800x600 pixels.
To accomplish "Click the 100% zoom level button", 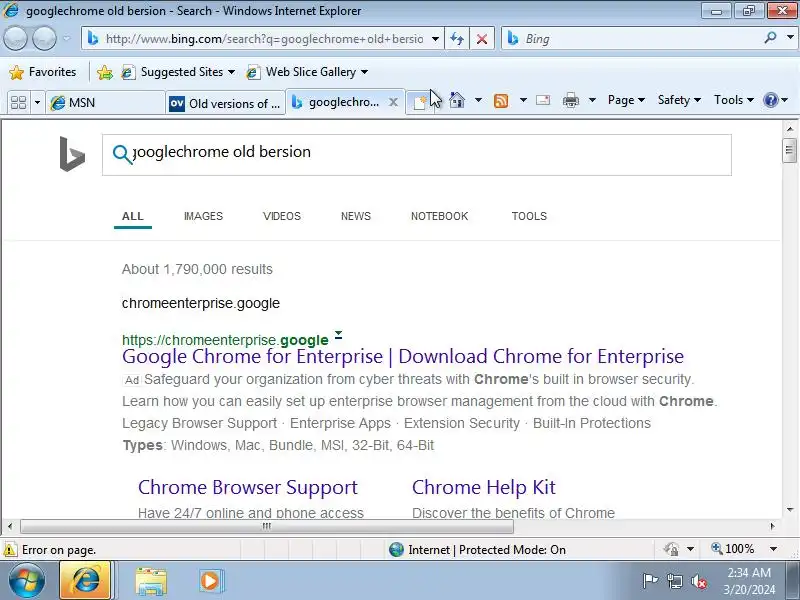I will click(x=733, y=549).
